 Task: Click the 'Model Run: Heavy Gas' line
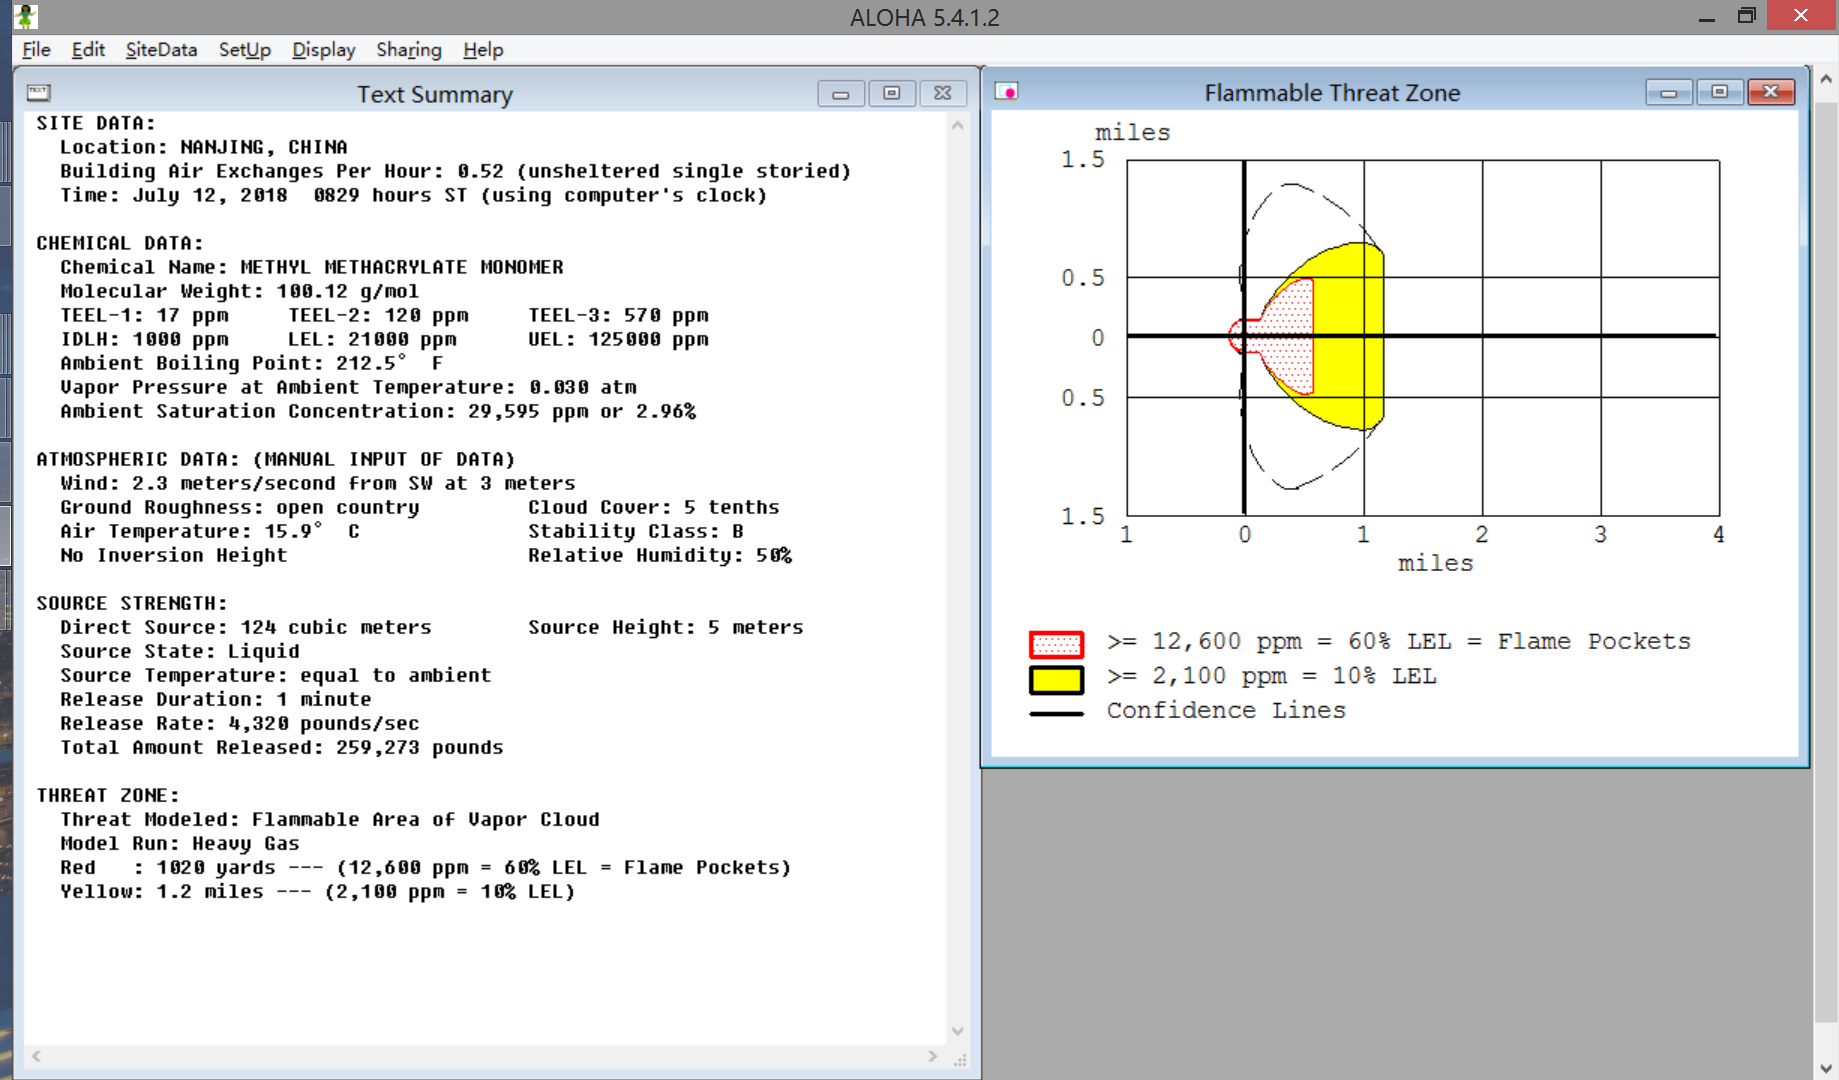tap(180, 843)
